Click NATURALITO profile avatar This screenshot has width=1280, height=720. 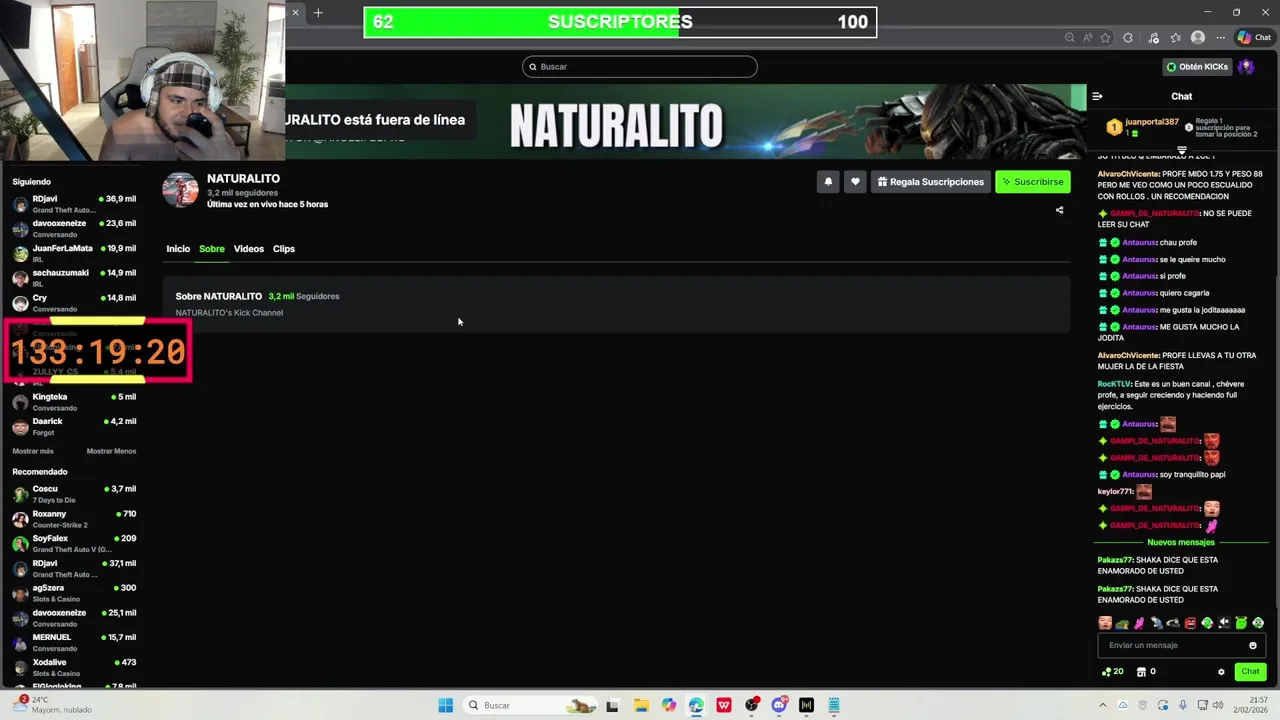coord(180,189)
